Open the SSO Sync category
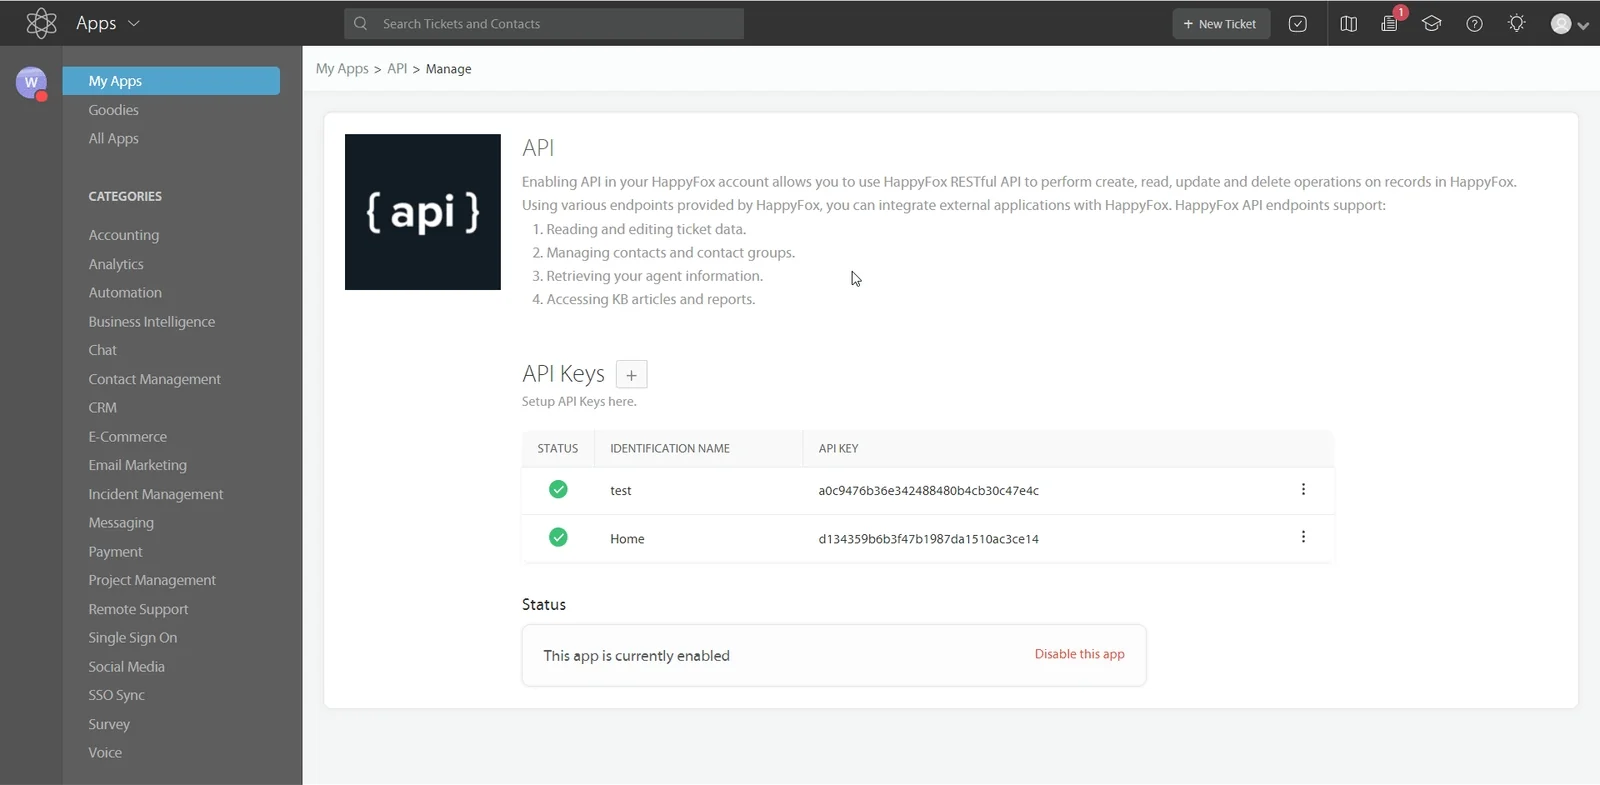1600x785 pixels. 116,695
